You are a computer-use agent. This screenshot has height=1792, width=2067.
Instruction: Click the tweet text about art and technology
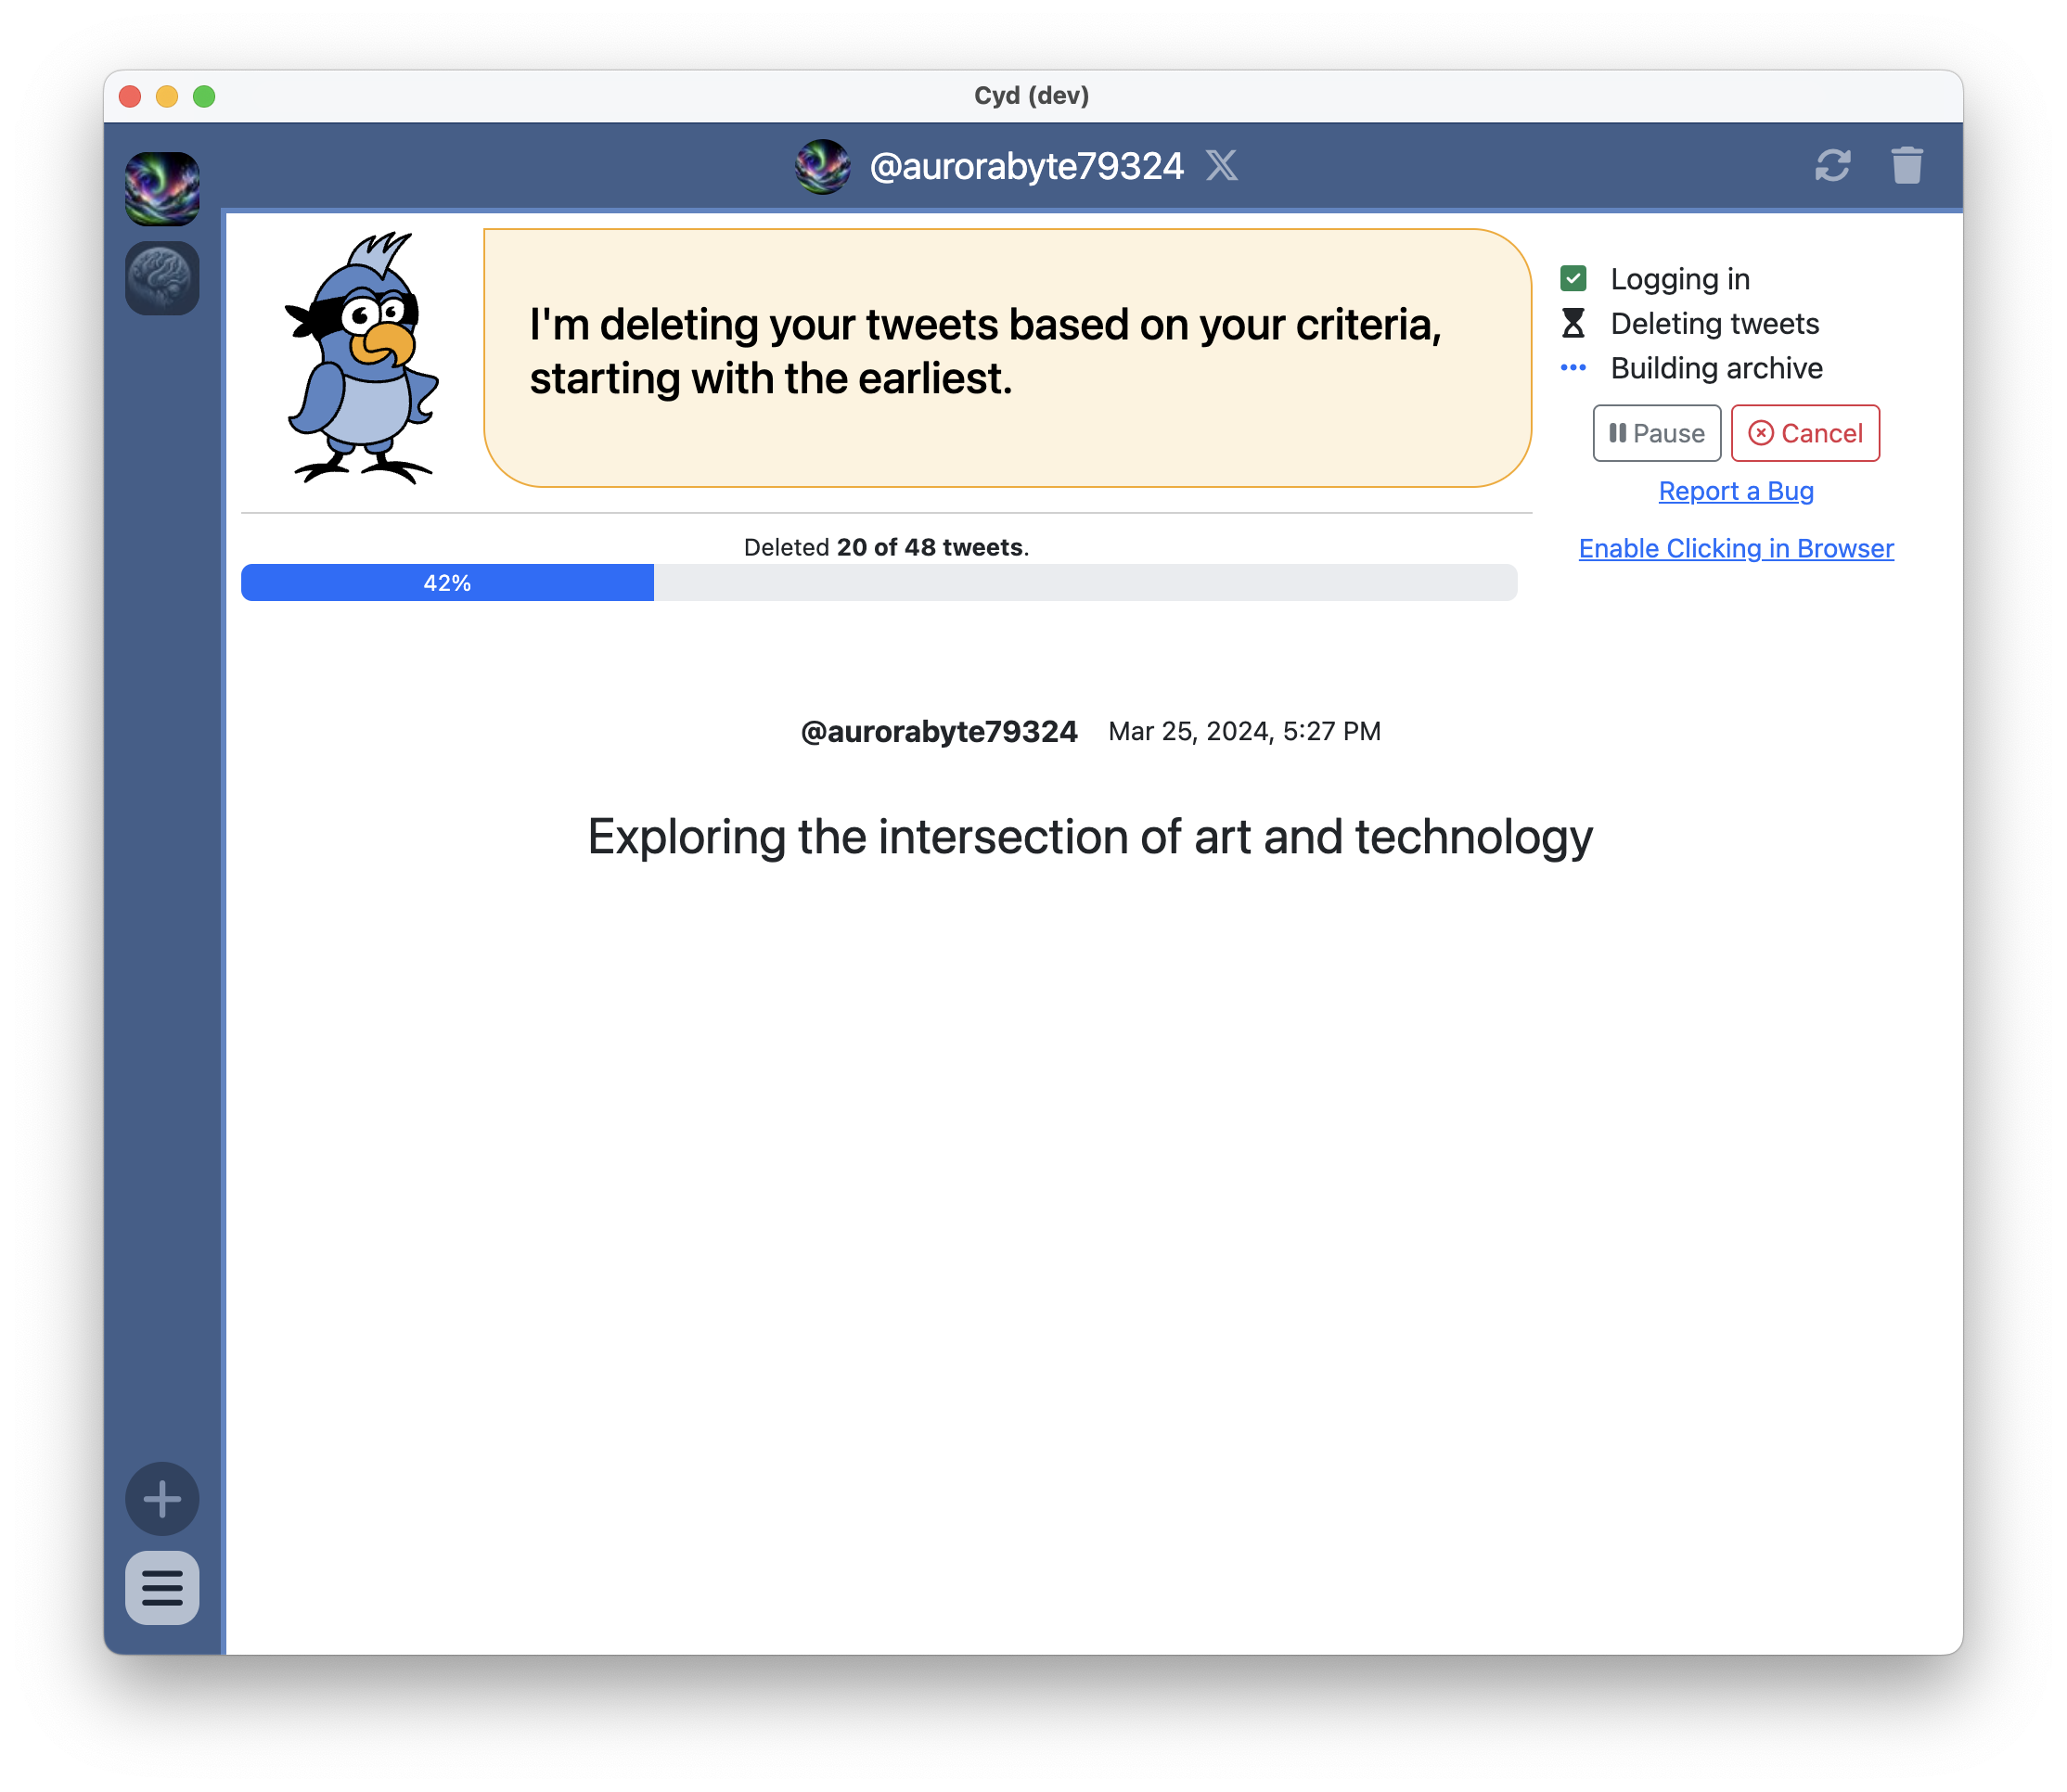tap(1089, 837)
